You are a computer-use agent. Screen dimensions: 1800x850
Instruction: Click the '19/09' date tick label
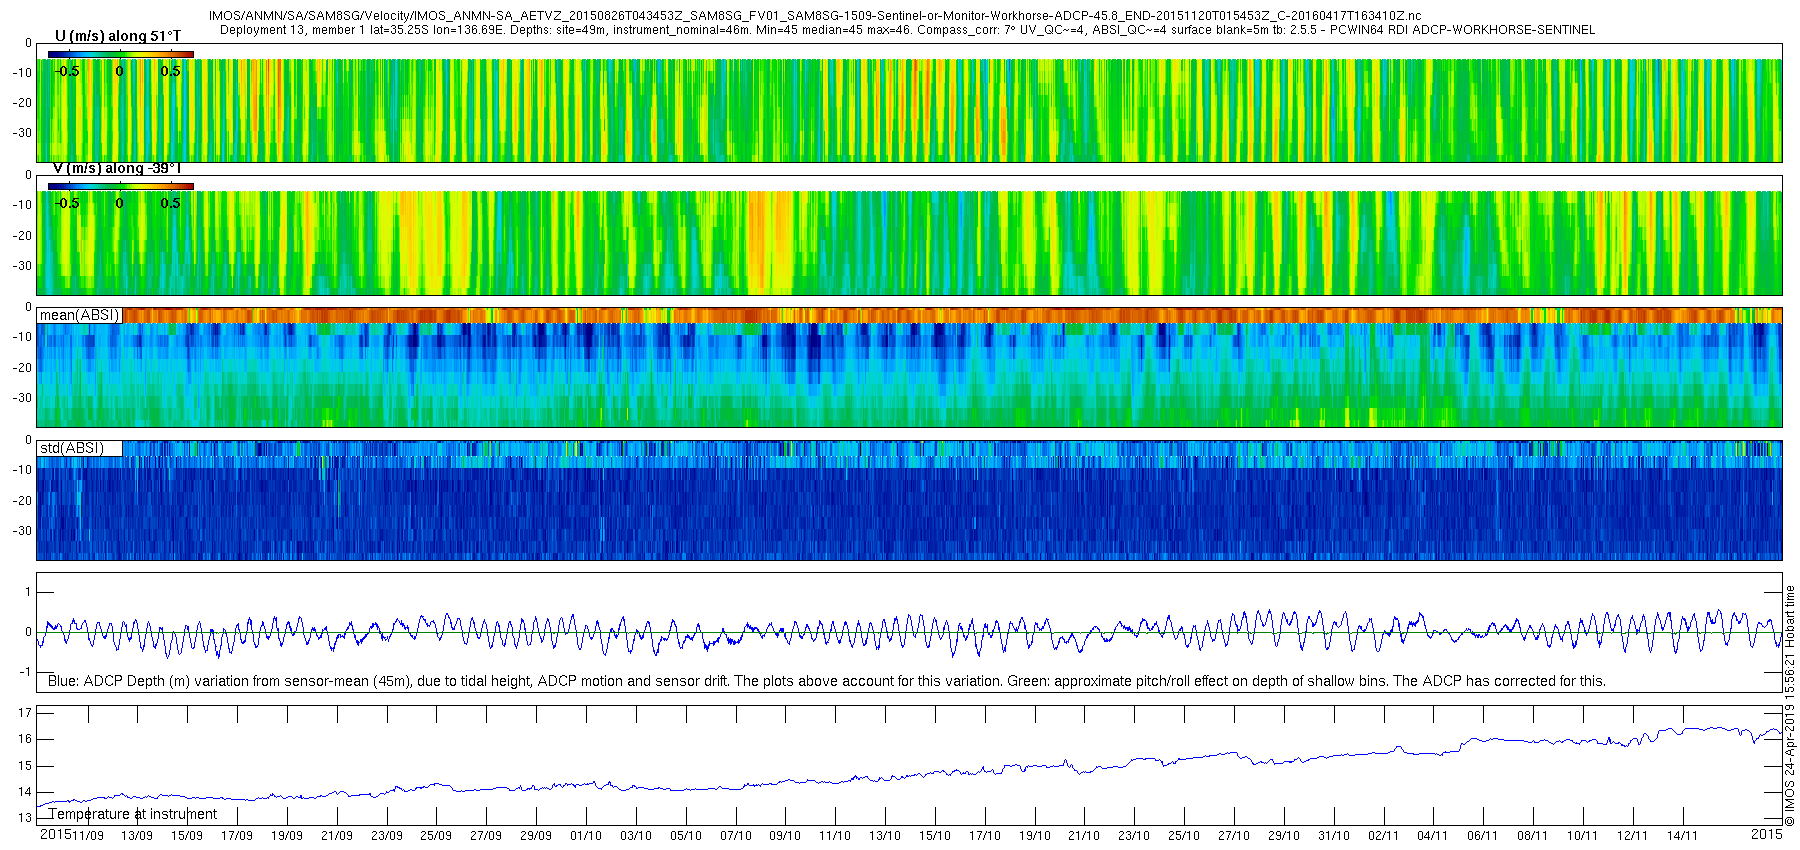click(x=287, y=836)
